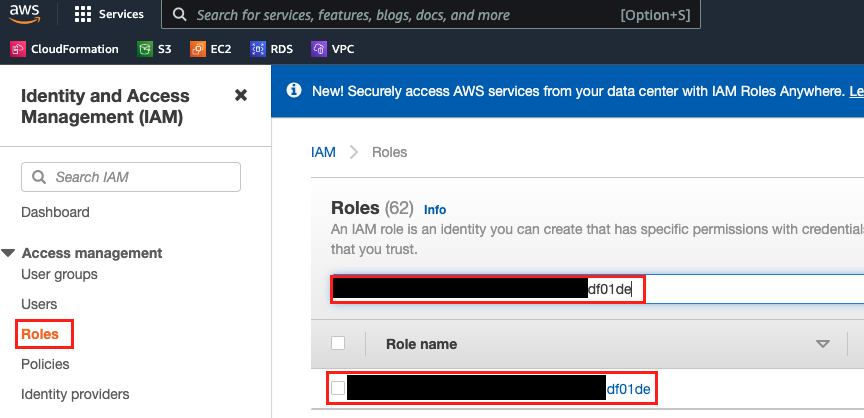Image resolution: width=864 pixels, height=418 pixels.
Task: Click the Info link beside Roles
Action: 435,210
